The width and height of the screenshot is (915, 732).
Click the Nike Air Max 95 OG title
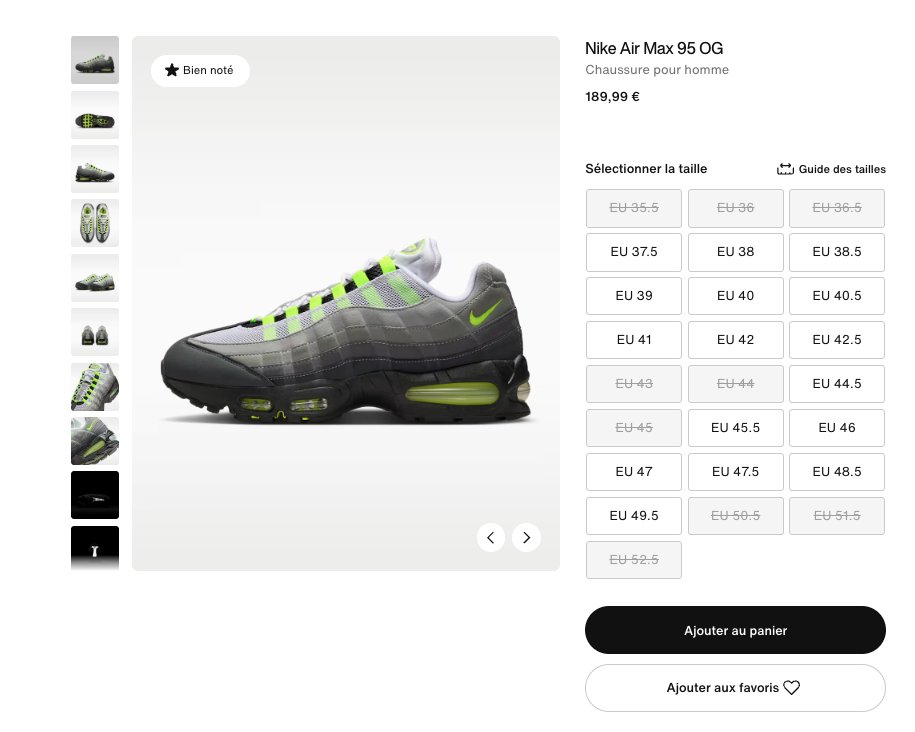tap(654, 48)
